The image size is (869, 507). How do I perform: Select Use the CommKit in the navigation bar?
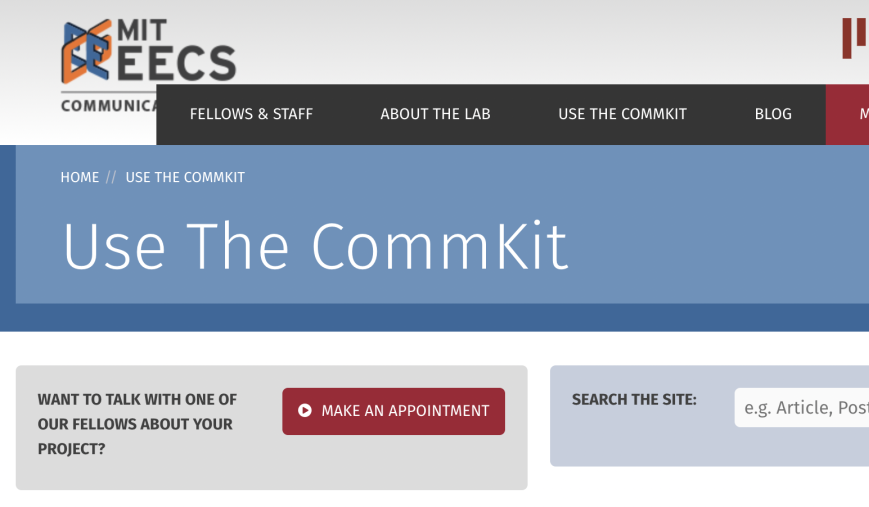pos(622,114)
